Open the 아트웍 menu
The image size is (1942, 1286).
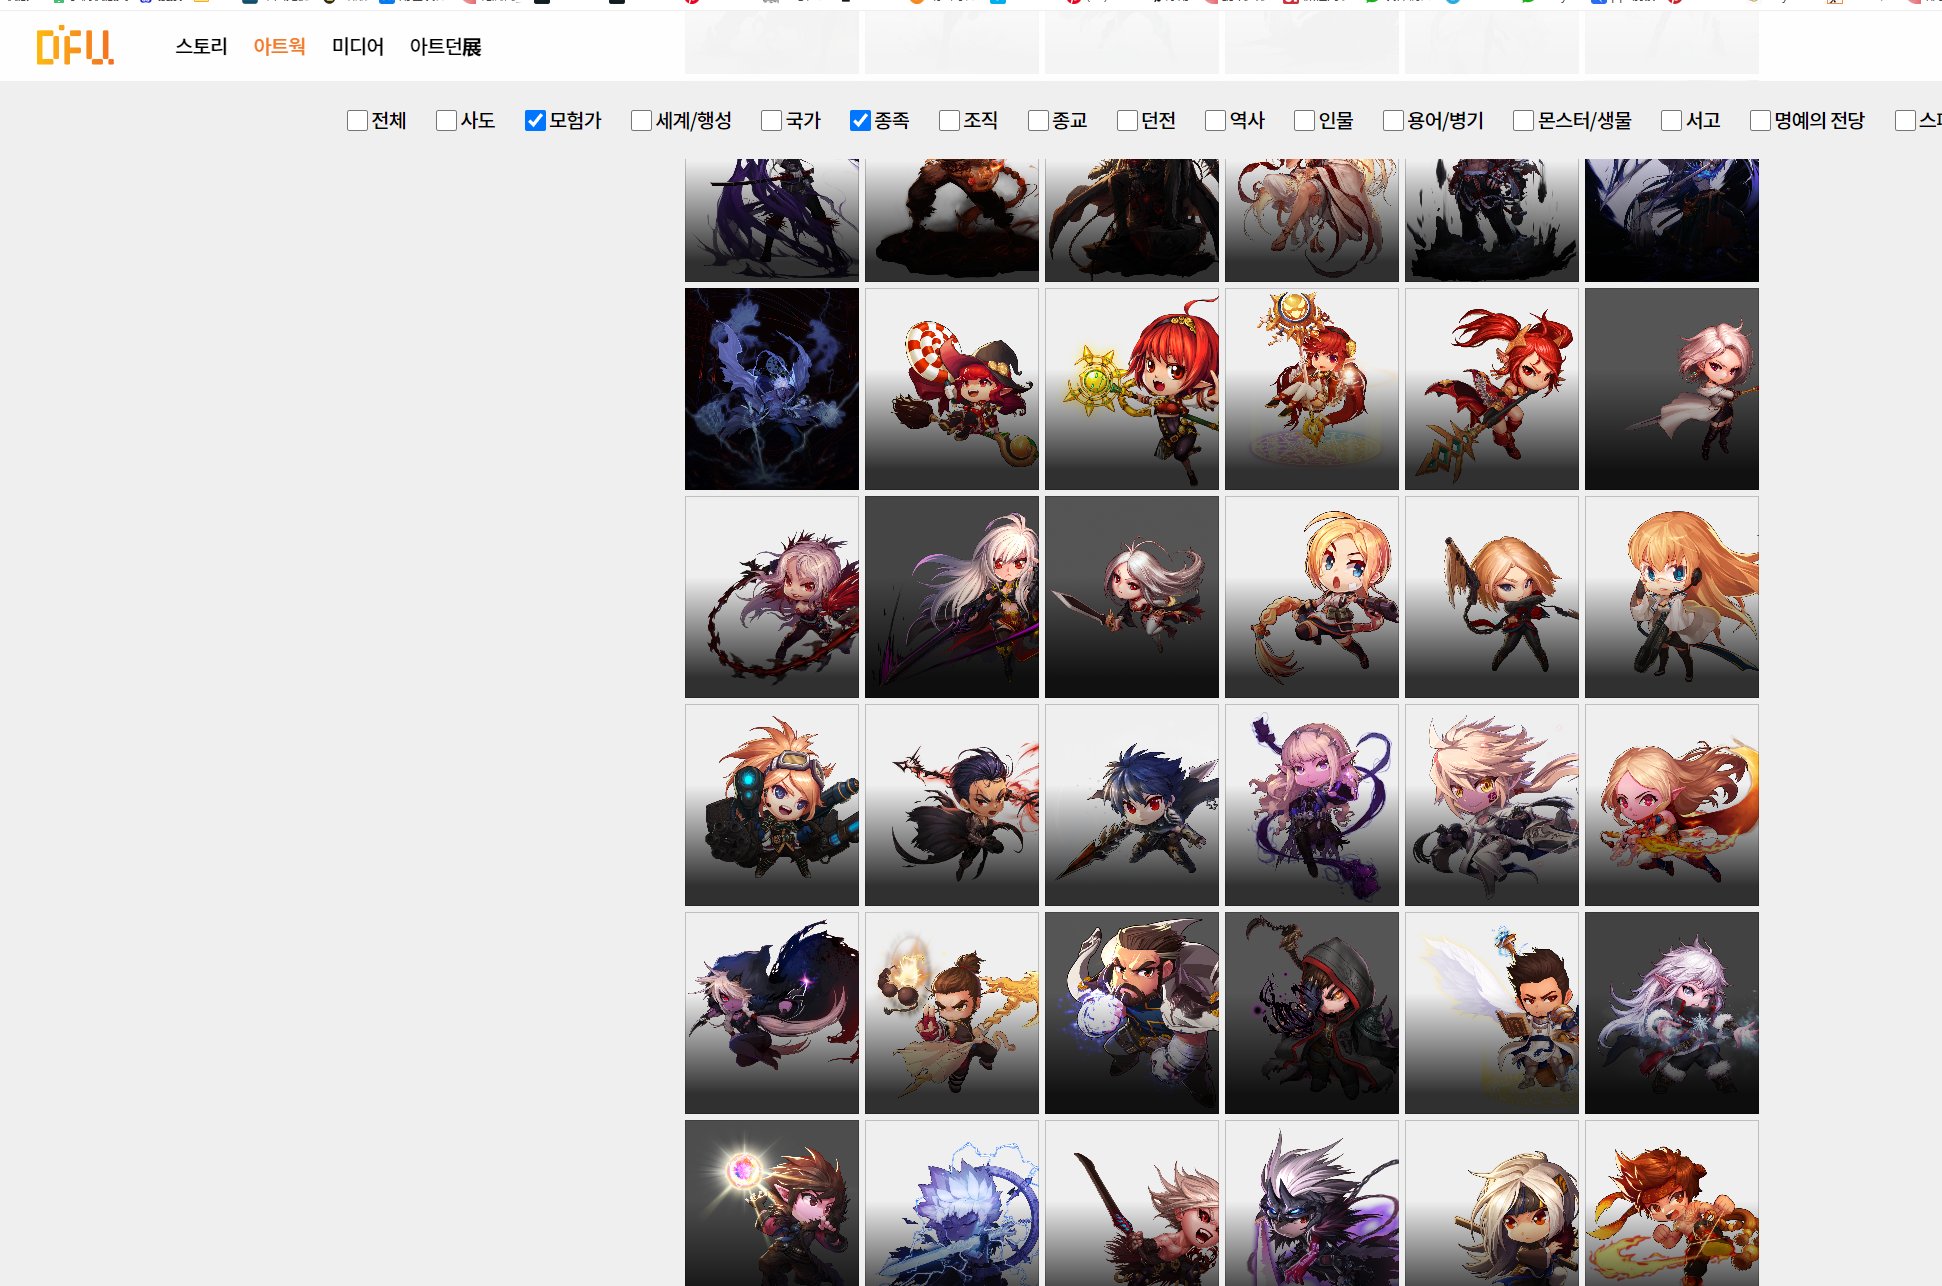[279, 46]
